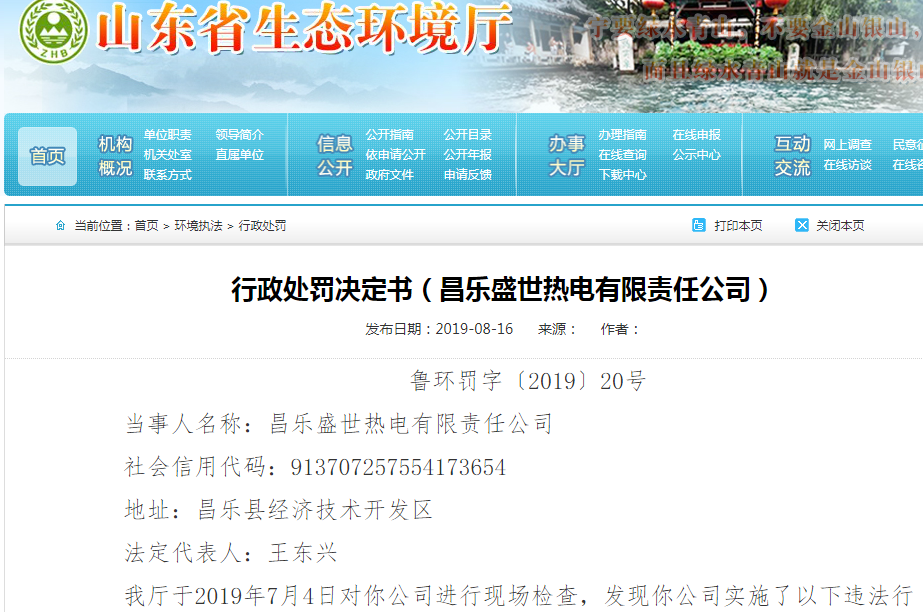Open the 网上调查 link
This screenshot has height=612, width=923.
pos(847,145)
